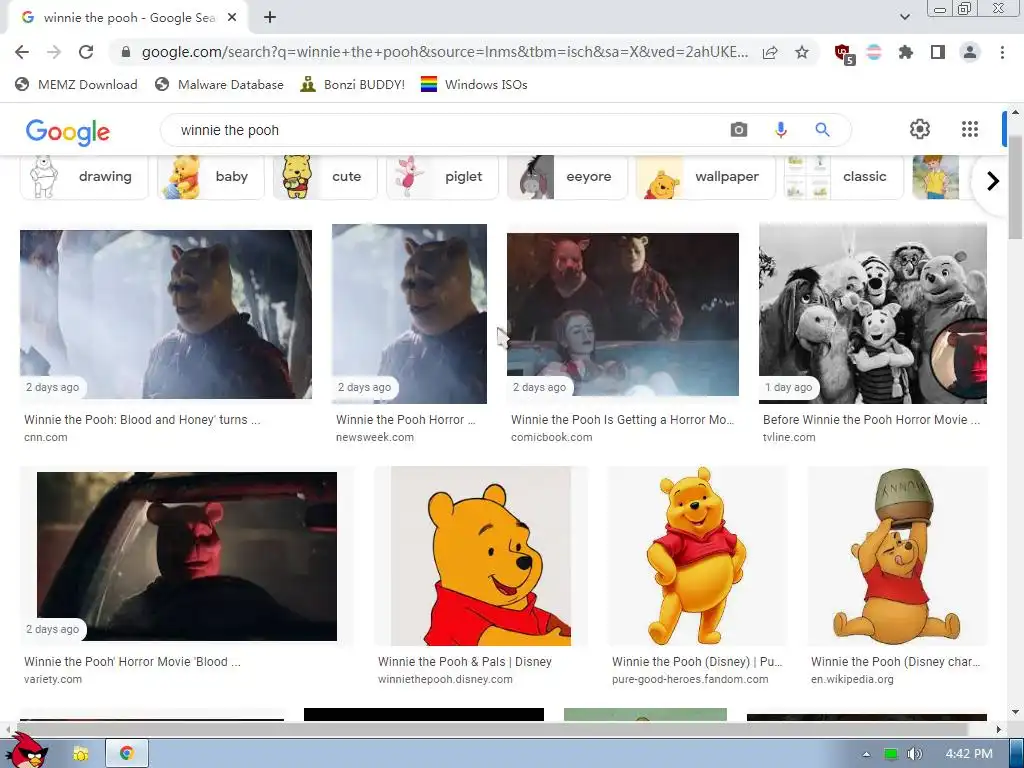
Task: Open the Windows ISOs bookmark
Action: pos(473,84)
